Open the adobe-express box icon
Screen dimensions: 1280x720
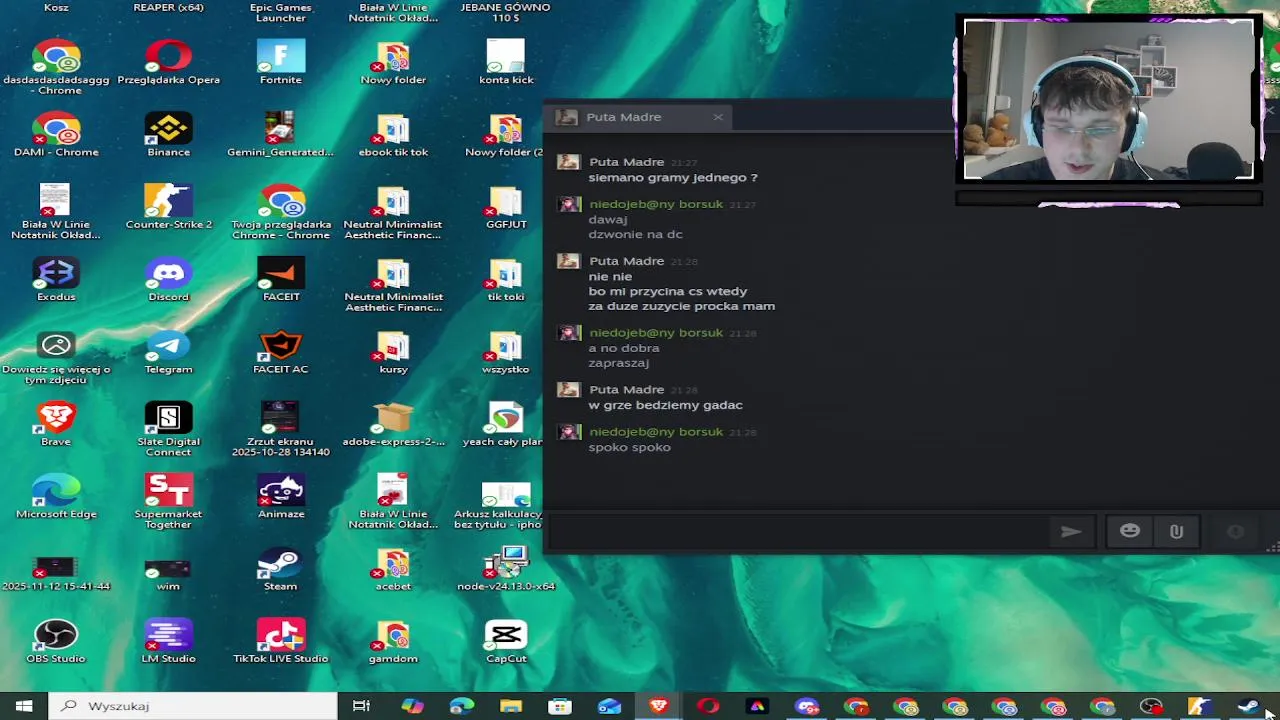393,424
